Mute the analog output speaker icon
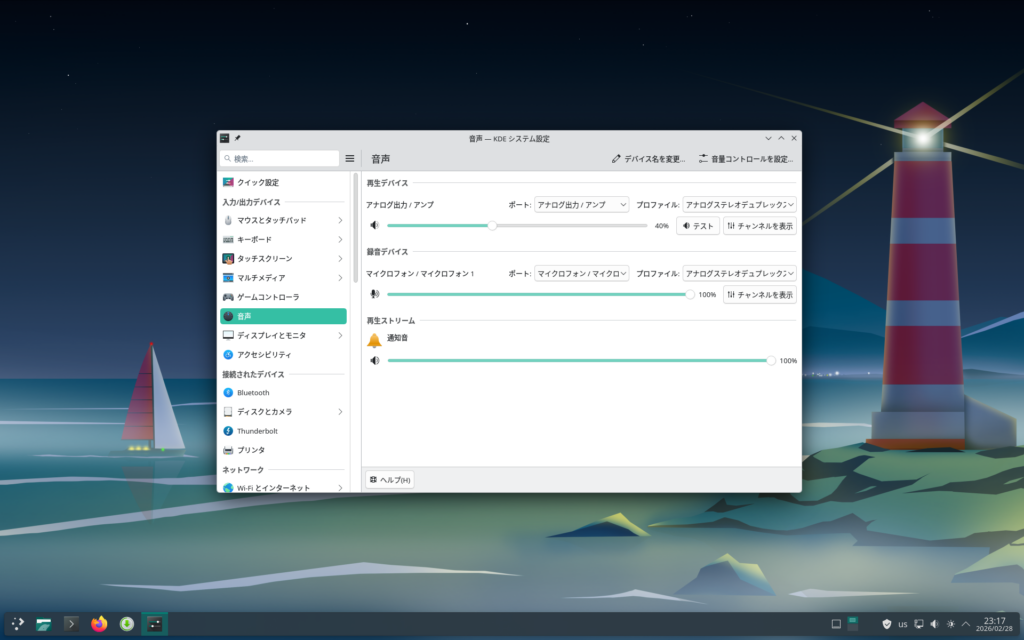The height and width of the screenshot is (640, 1024). click(375, 226)
